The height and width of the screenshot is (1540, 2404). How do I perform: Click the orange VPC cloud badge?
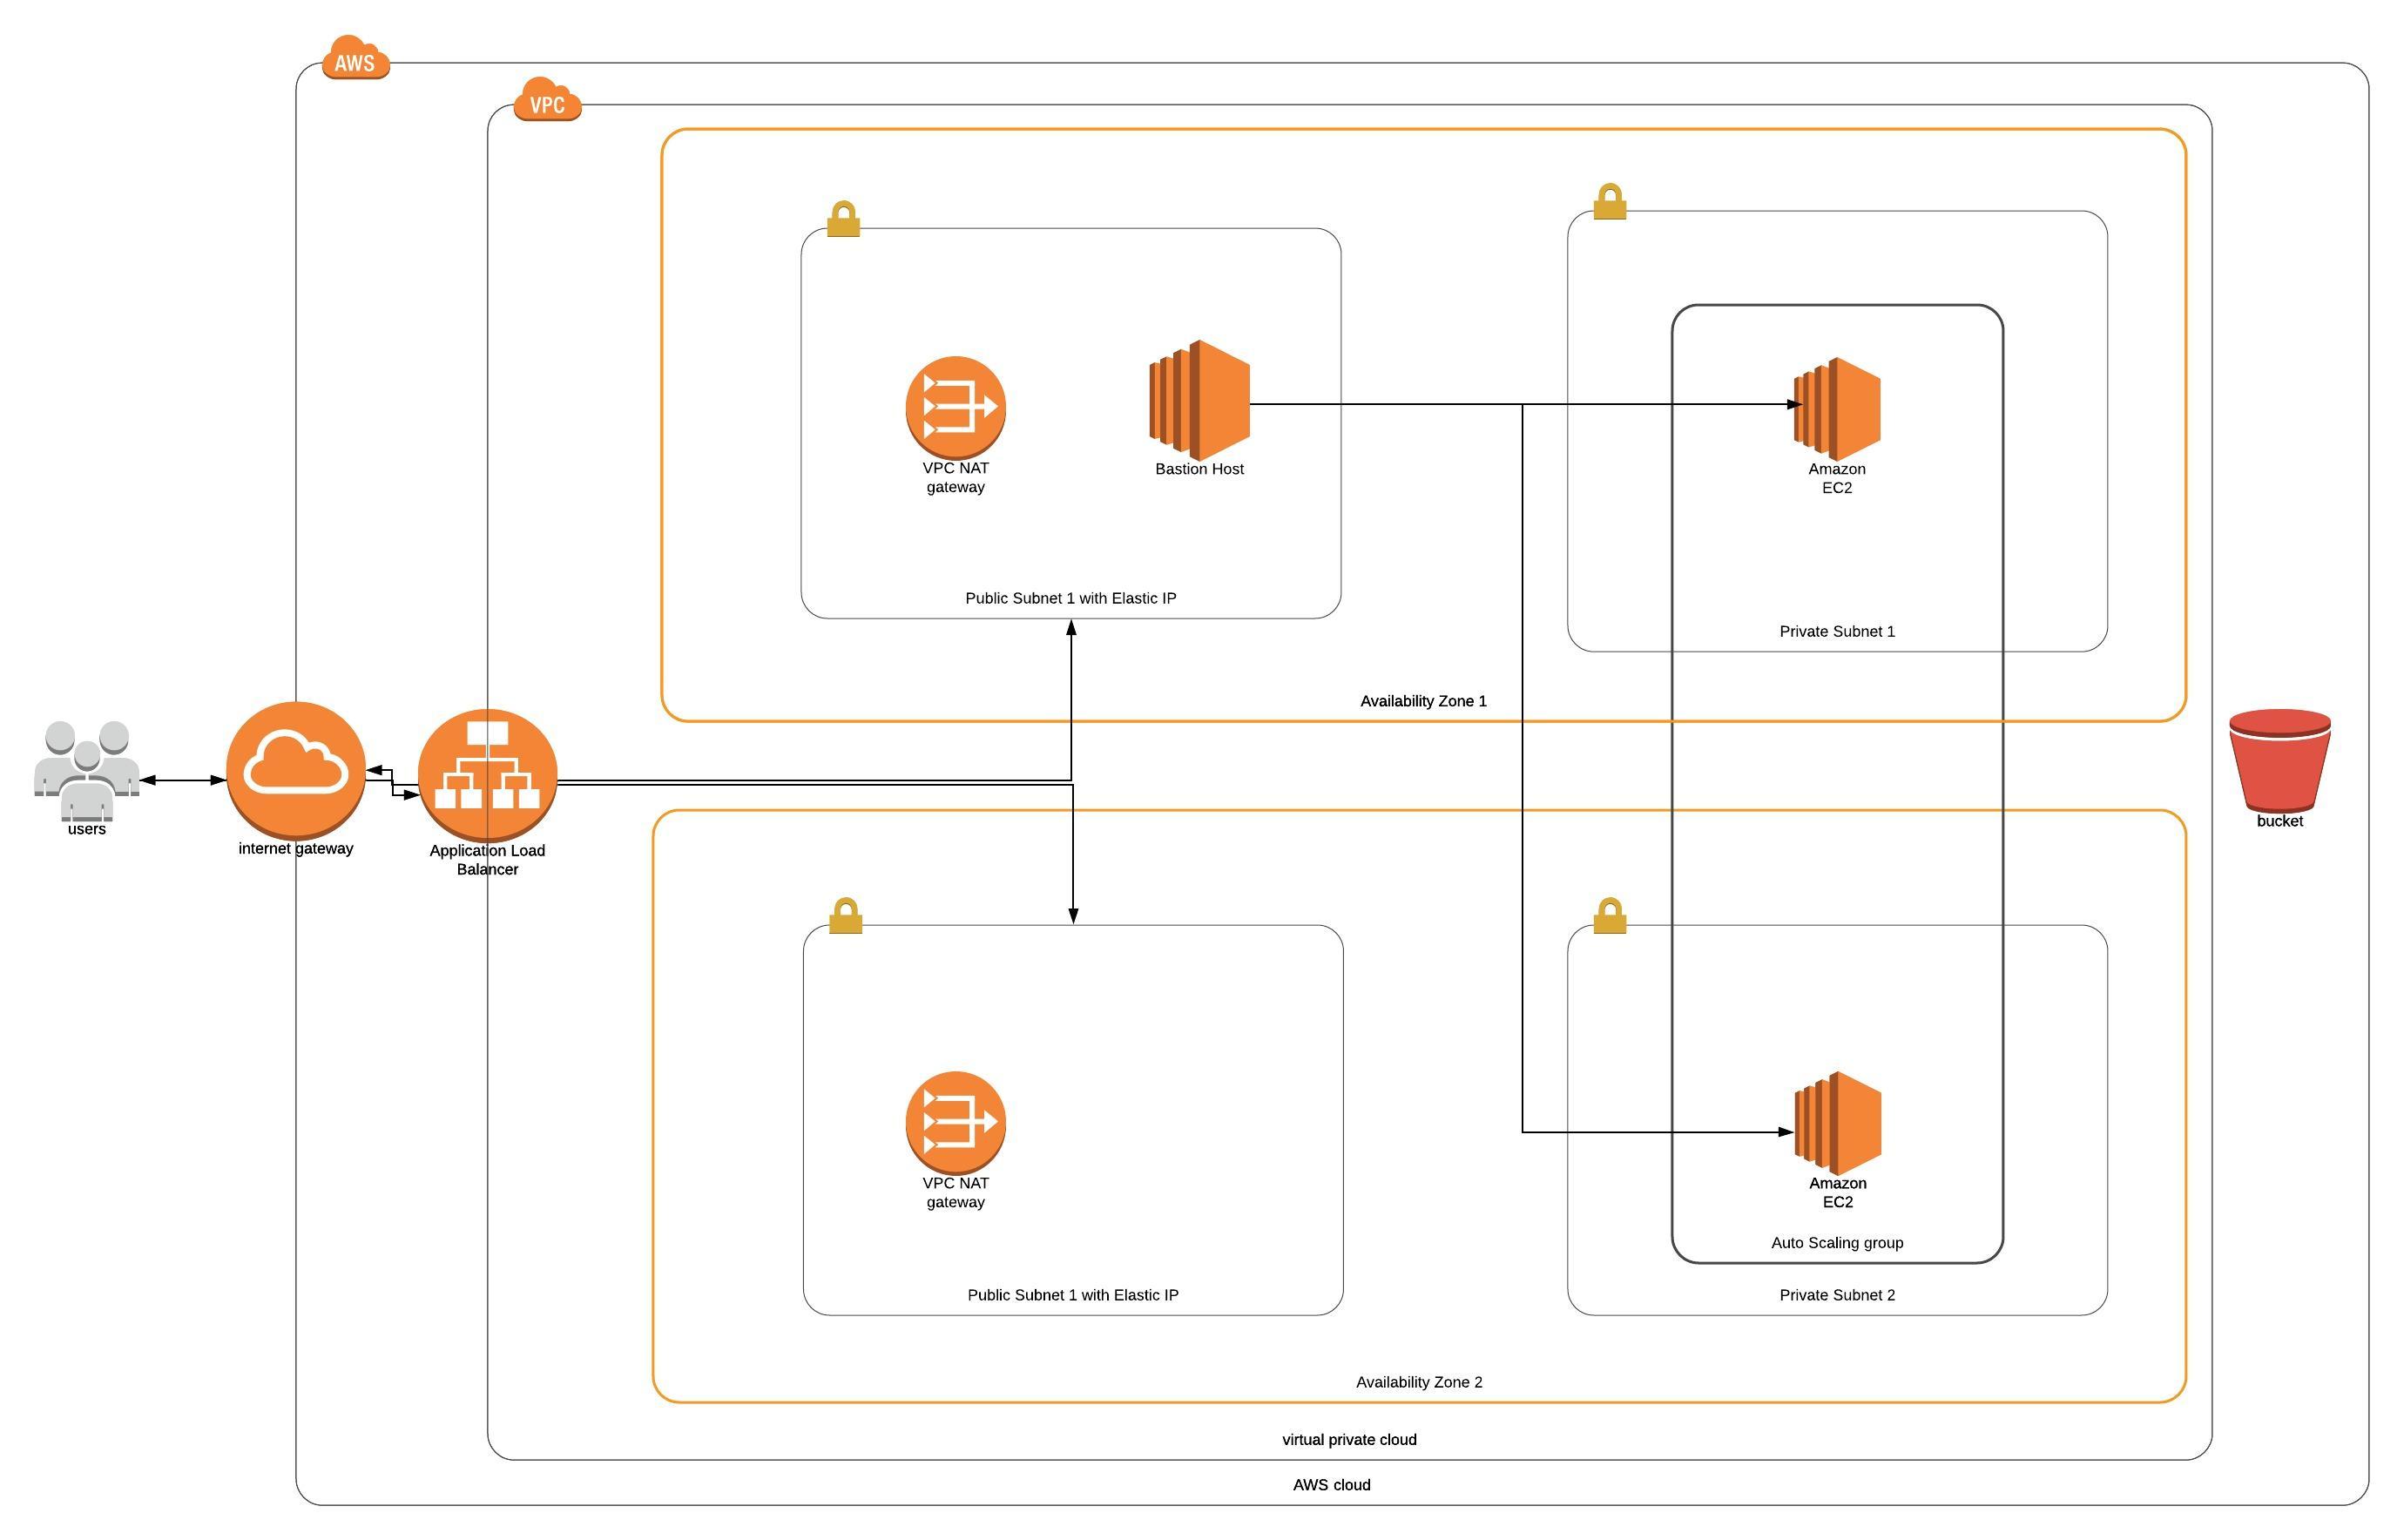click(x=547, y=102)
